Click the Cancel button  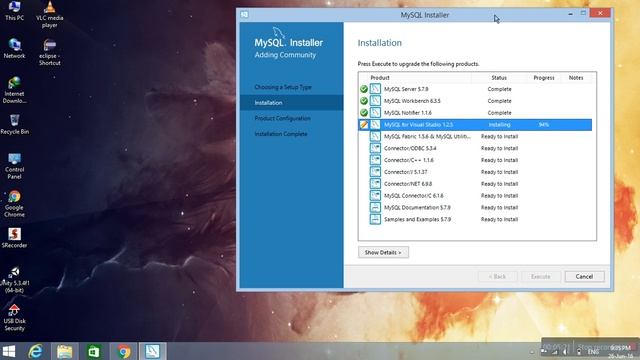pyautogui.click(x=584, y=276)
